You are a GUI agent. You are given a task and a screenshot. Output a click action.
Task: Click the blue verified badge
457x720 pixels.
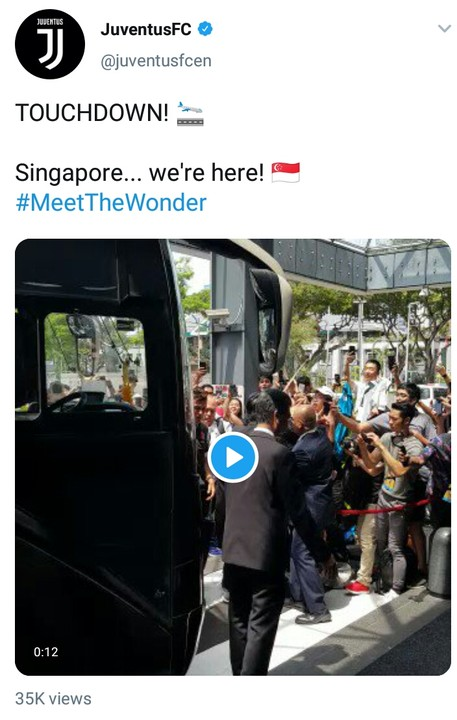205,29
